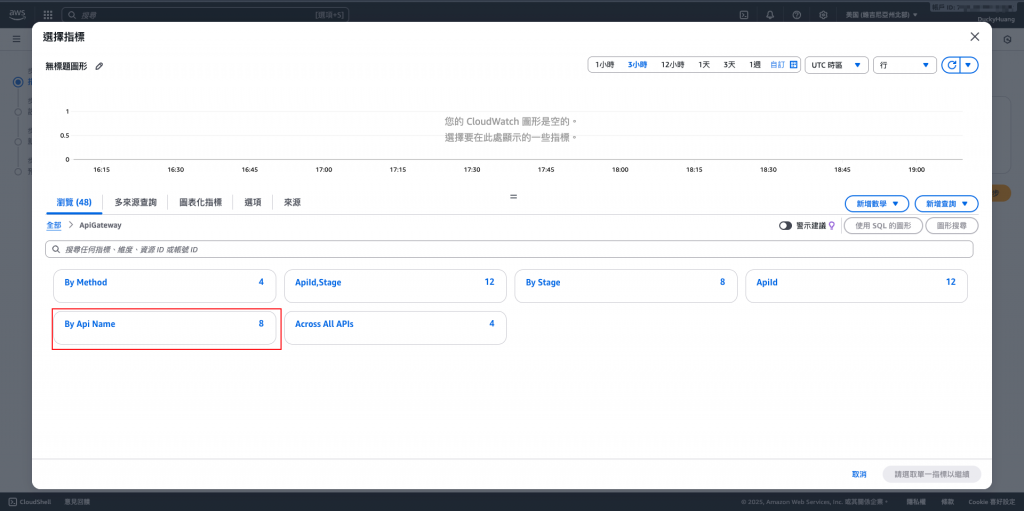The width and height of the screenshot is (1024, 511).
Task: Open settings gear icon in header
Action: click(x=824, y=14)
